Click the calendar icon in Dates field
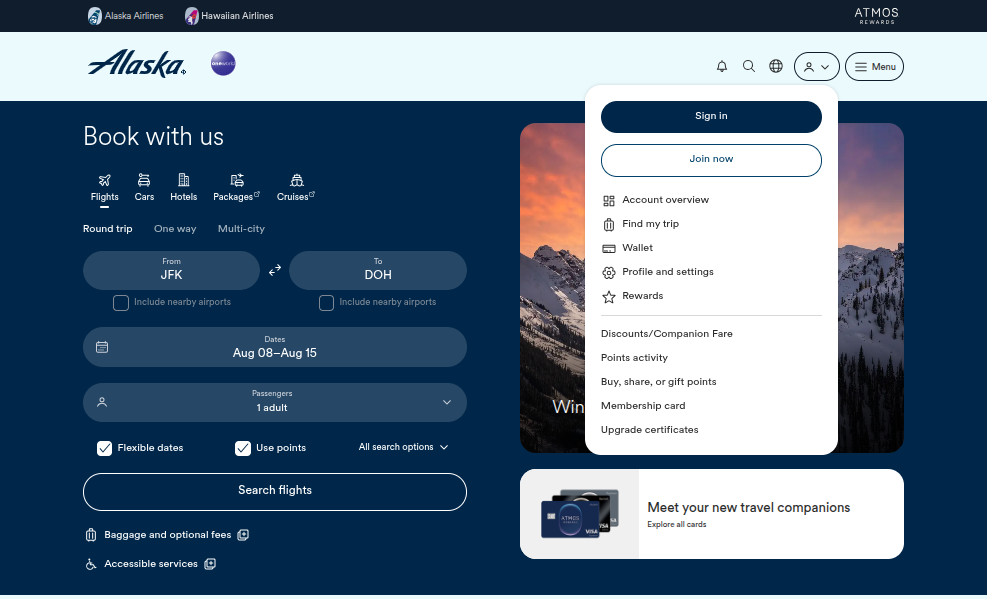Image resolution: width=987 pixels, height=599 pixels. point(102,347)
